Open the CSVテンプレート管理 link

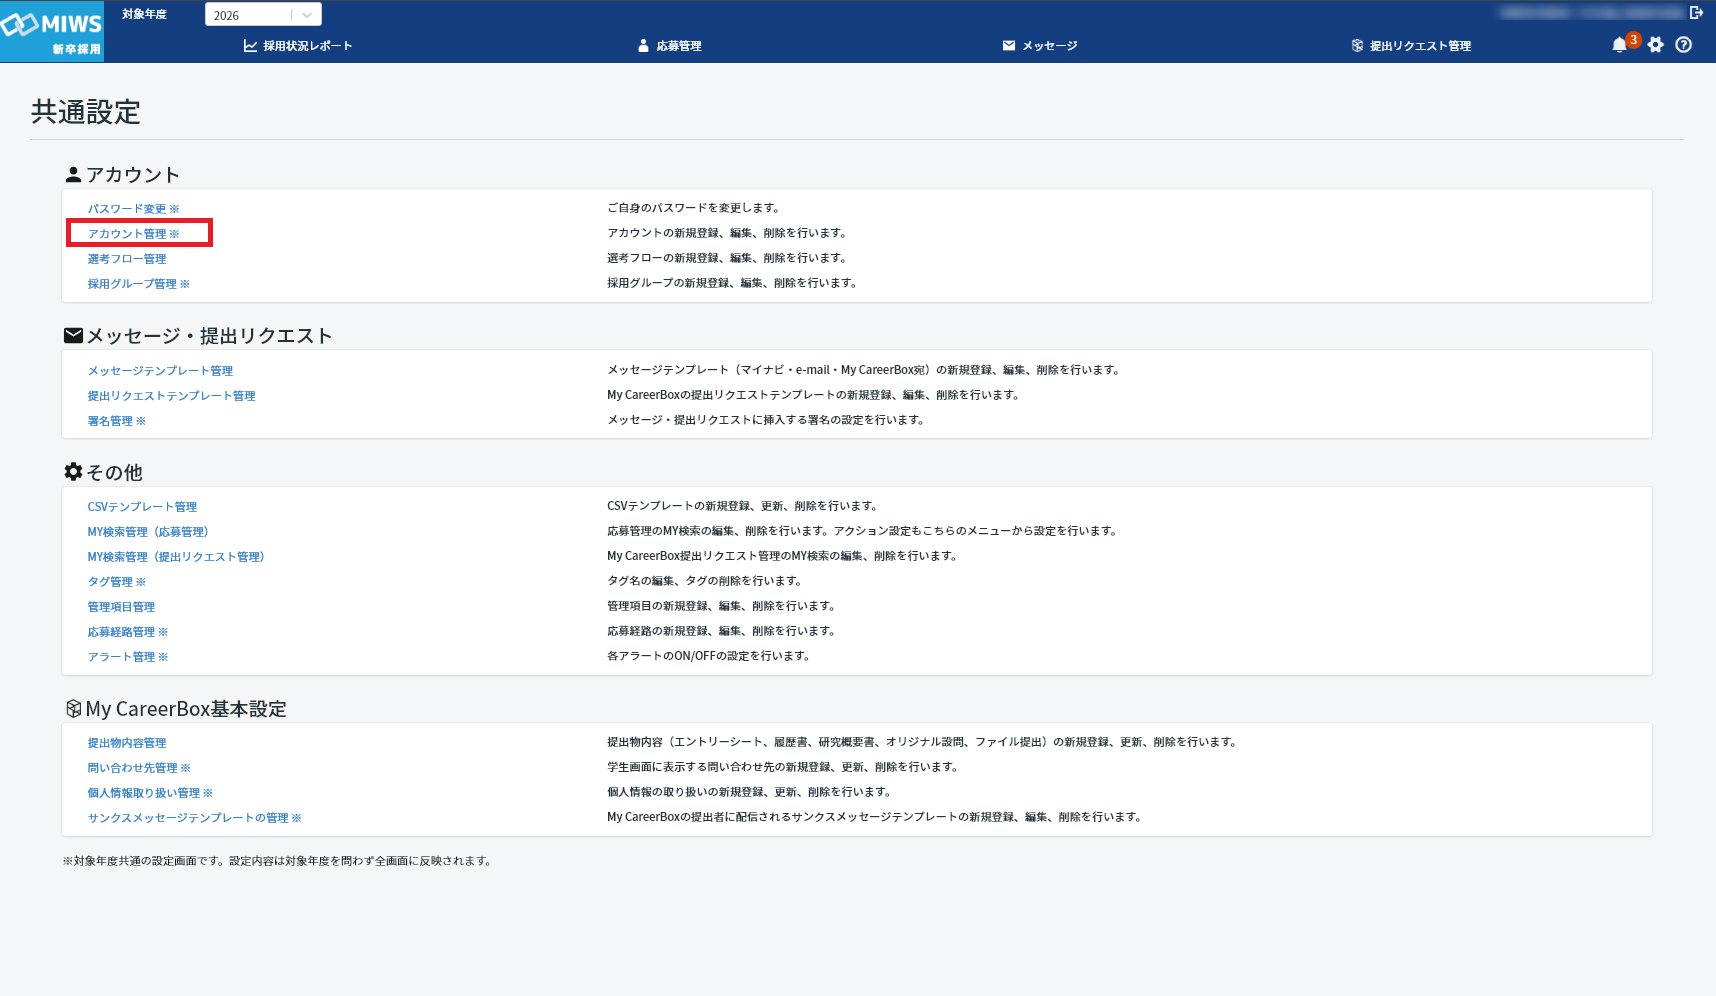[142, 507]
